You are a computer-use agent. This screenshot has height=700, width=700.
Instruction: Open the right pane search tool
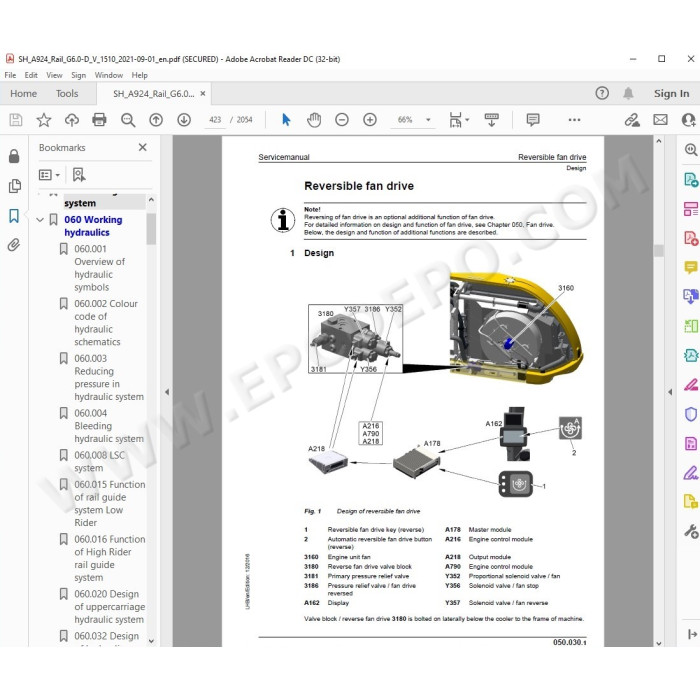pos(691,150)
